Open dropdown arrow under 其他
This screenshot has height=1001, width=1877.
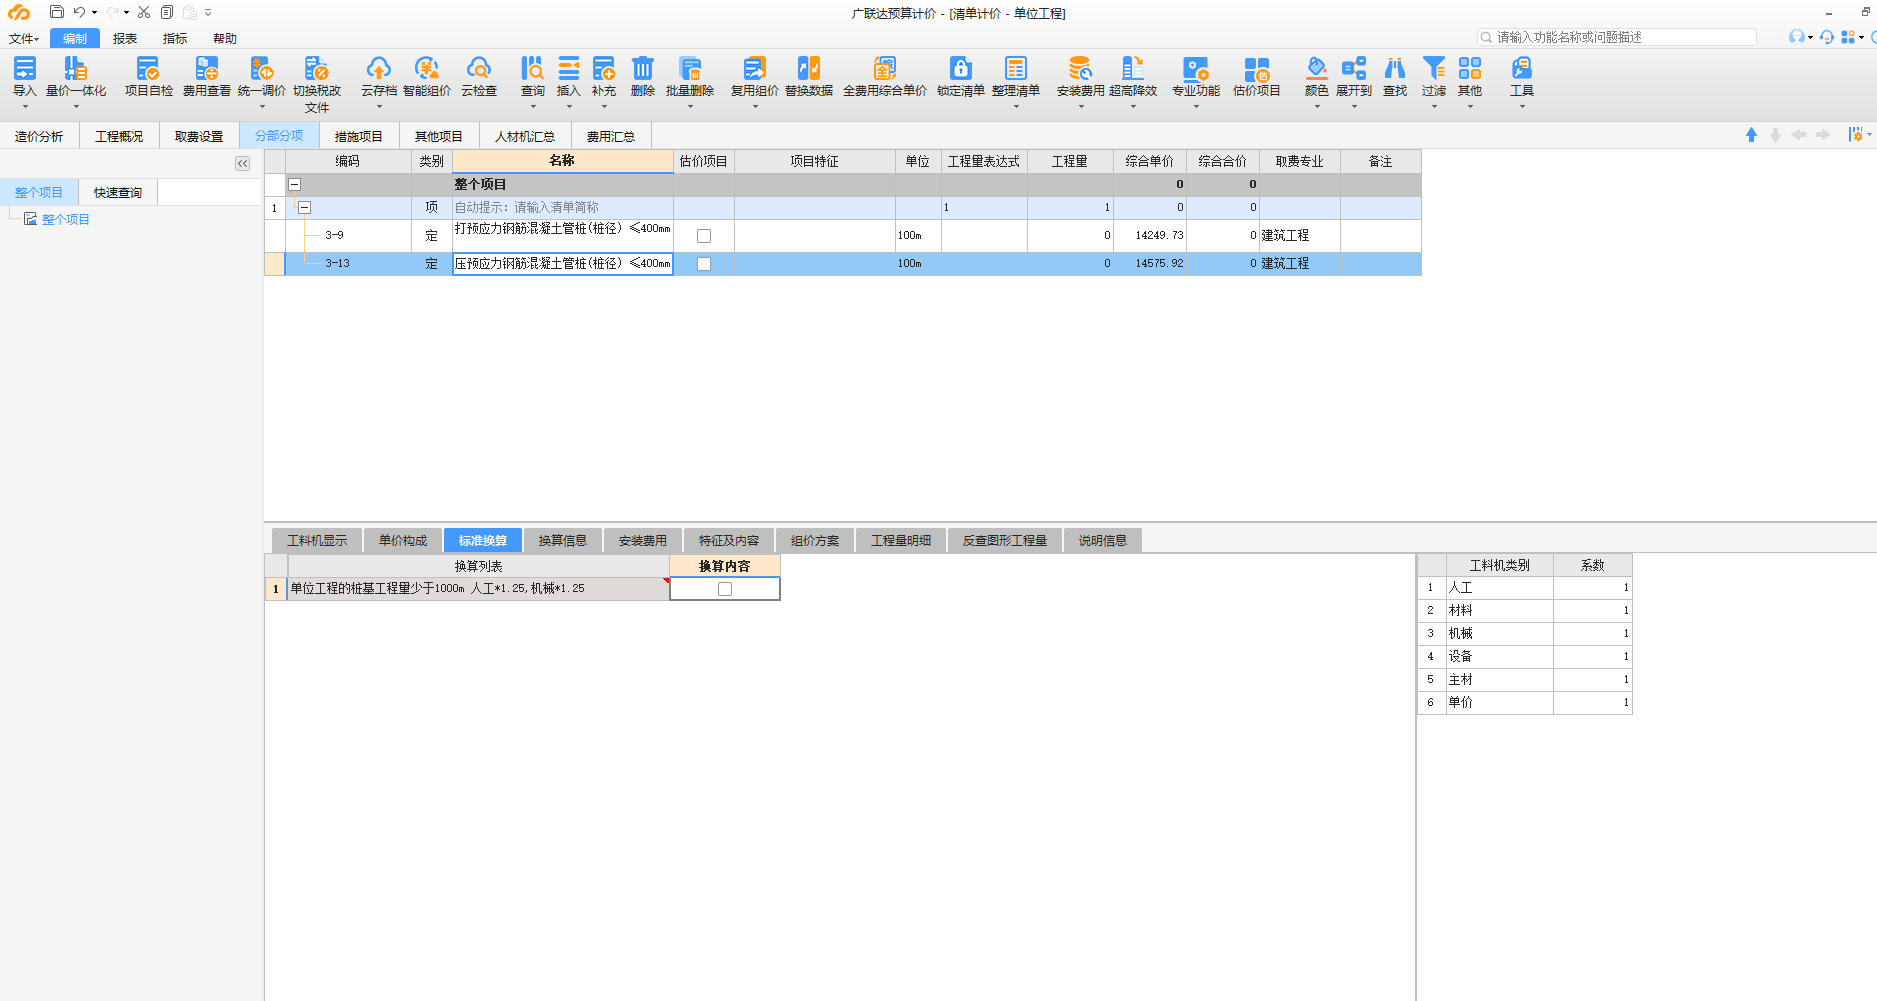[x=1470, y=107]
